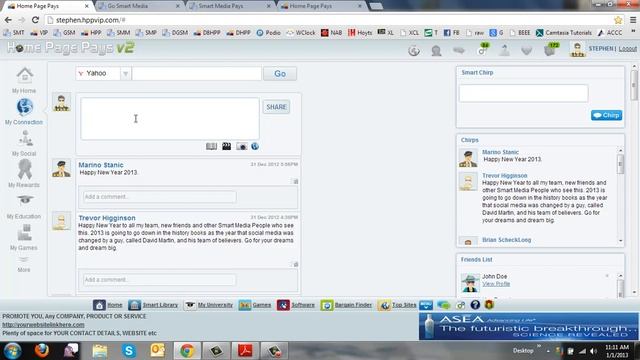Click Stephen's avatar in the header
This screenshot has height=360, width=640.
[577, 49]
